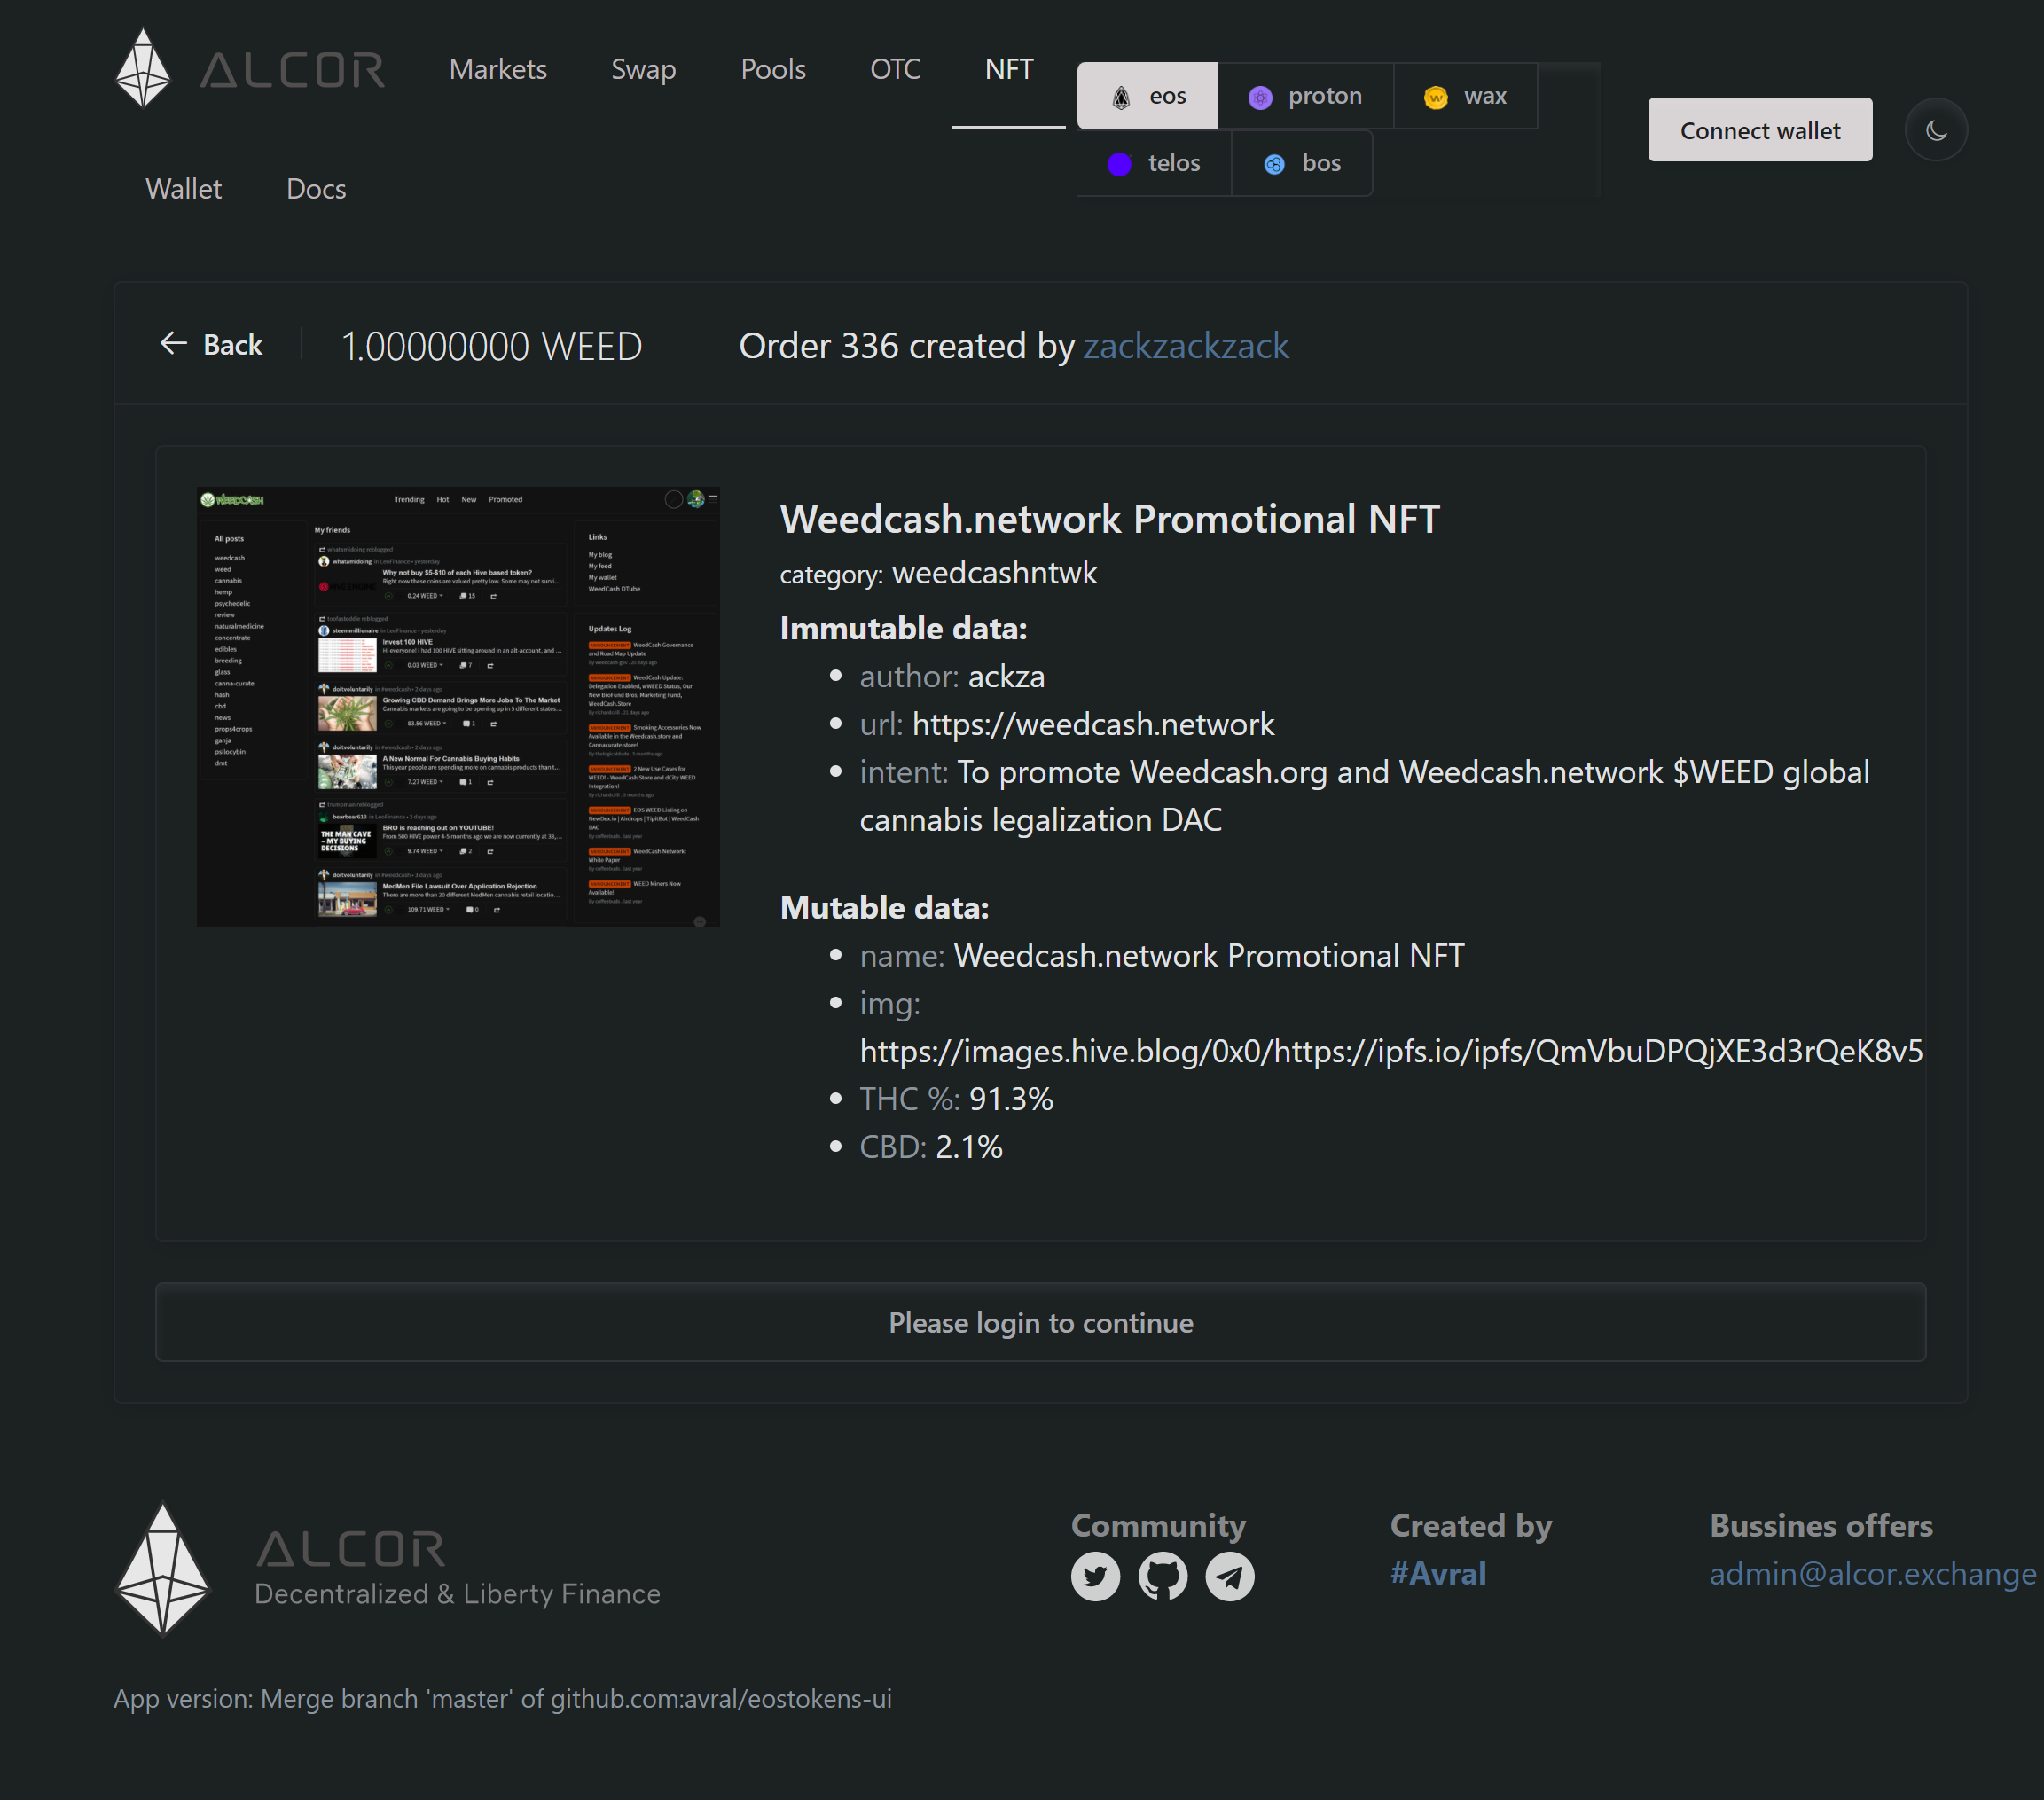Click the THC % 91.3% value
2044x1800 pixels.
pyautogui.click(x=1011, y=1099)
